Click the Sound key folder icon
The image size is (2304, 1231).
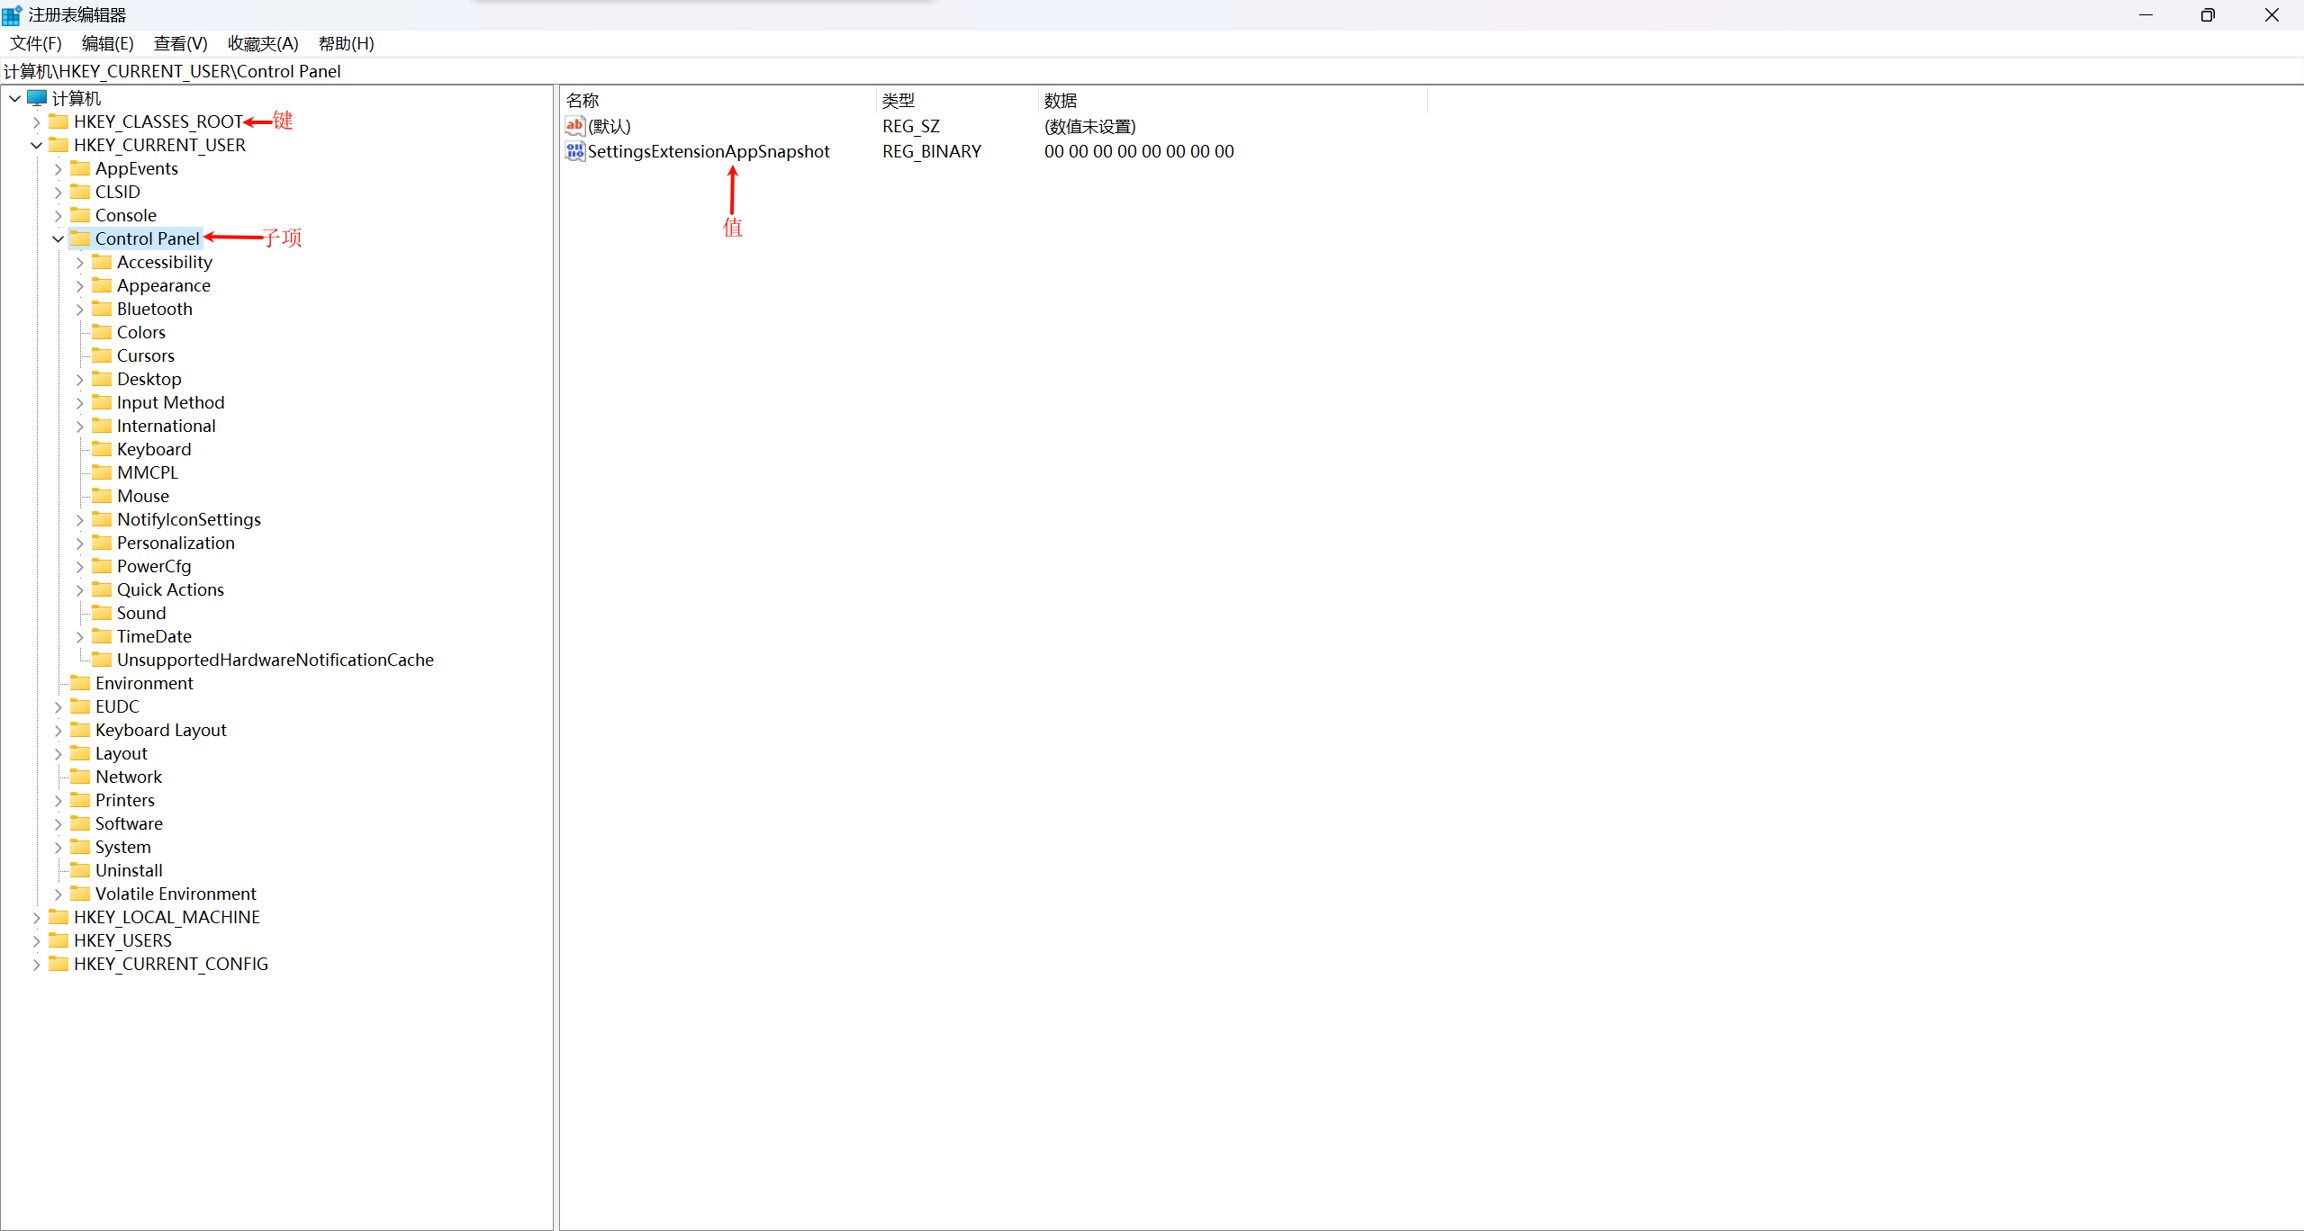coord(102,613)
